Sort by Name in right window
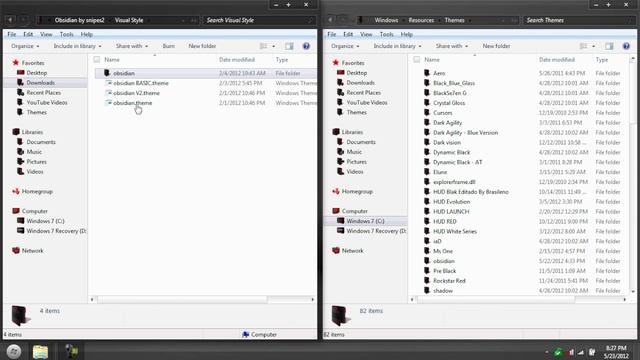The width and height of the screenshot is (640, 360). point(432,60)
